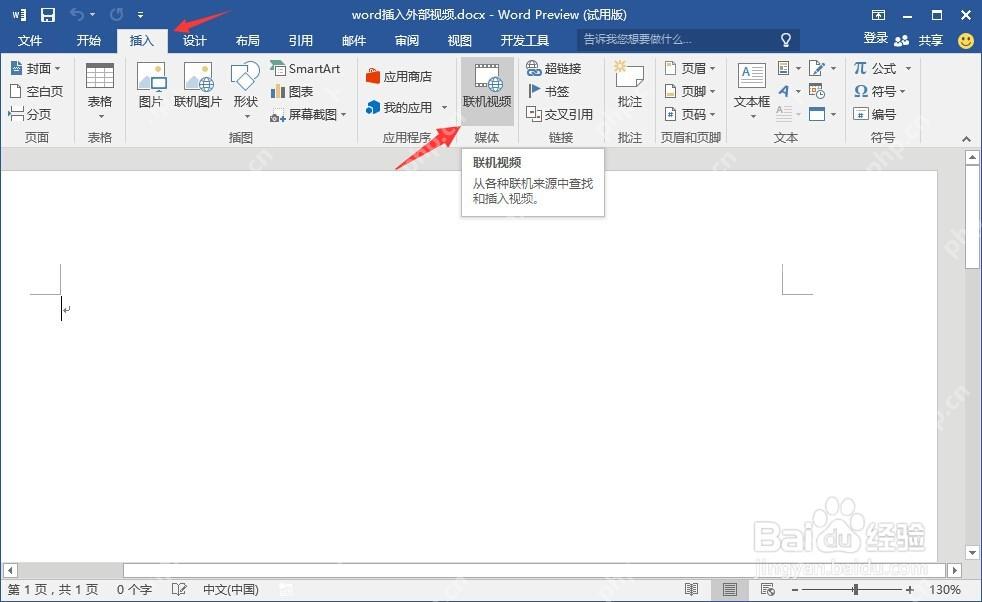Open the 文本框 text box gallery
Viewport: 982px width, 602px height.
click(x=752, y=91)
